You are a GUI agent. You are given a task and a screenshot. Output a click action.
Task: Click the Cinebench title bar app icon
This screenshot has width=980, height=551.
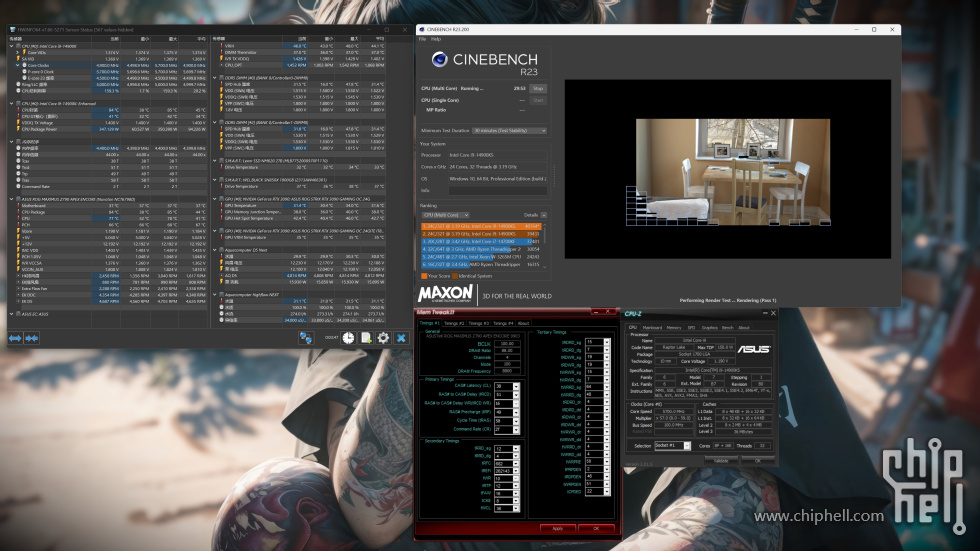422,29
